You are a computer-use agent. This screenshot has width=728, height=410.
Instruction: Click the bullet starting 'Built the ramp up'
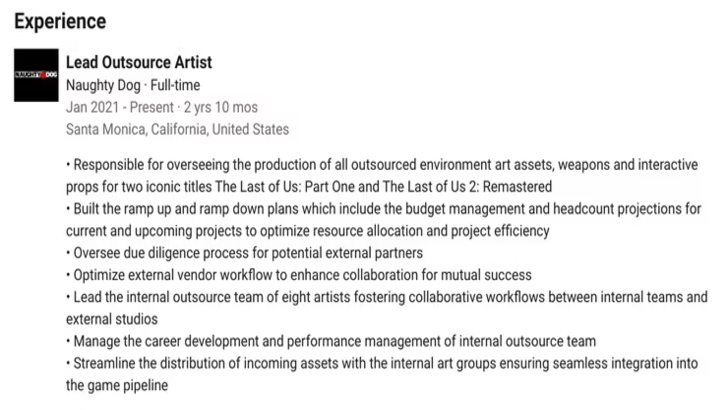[385, 208]
